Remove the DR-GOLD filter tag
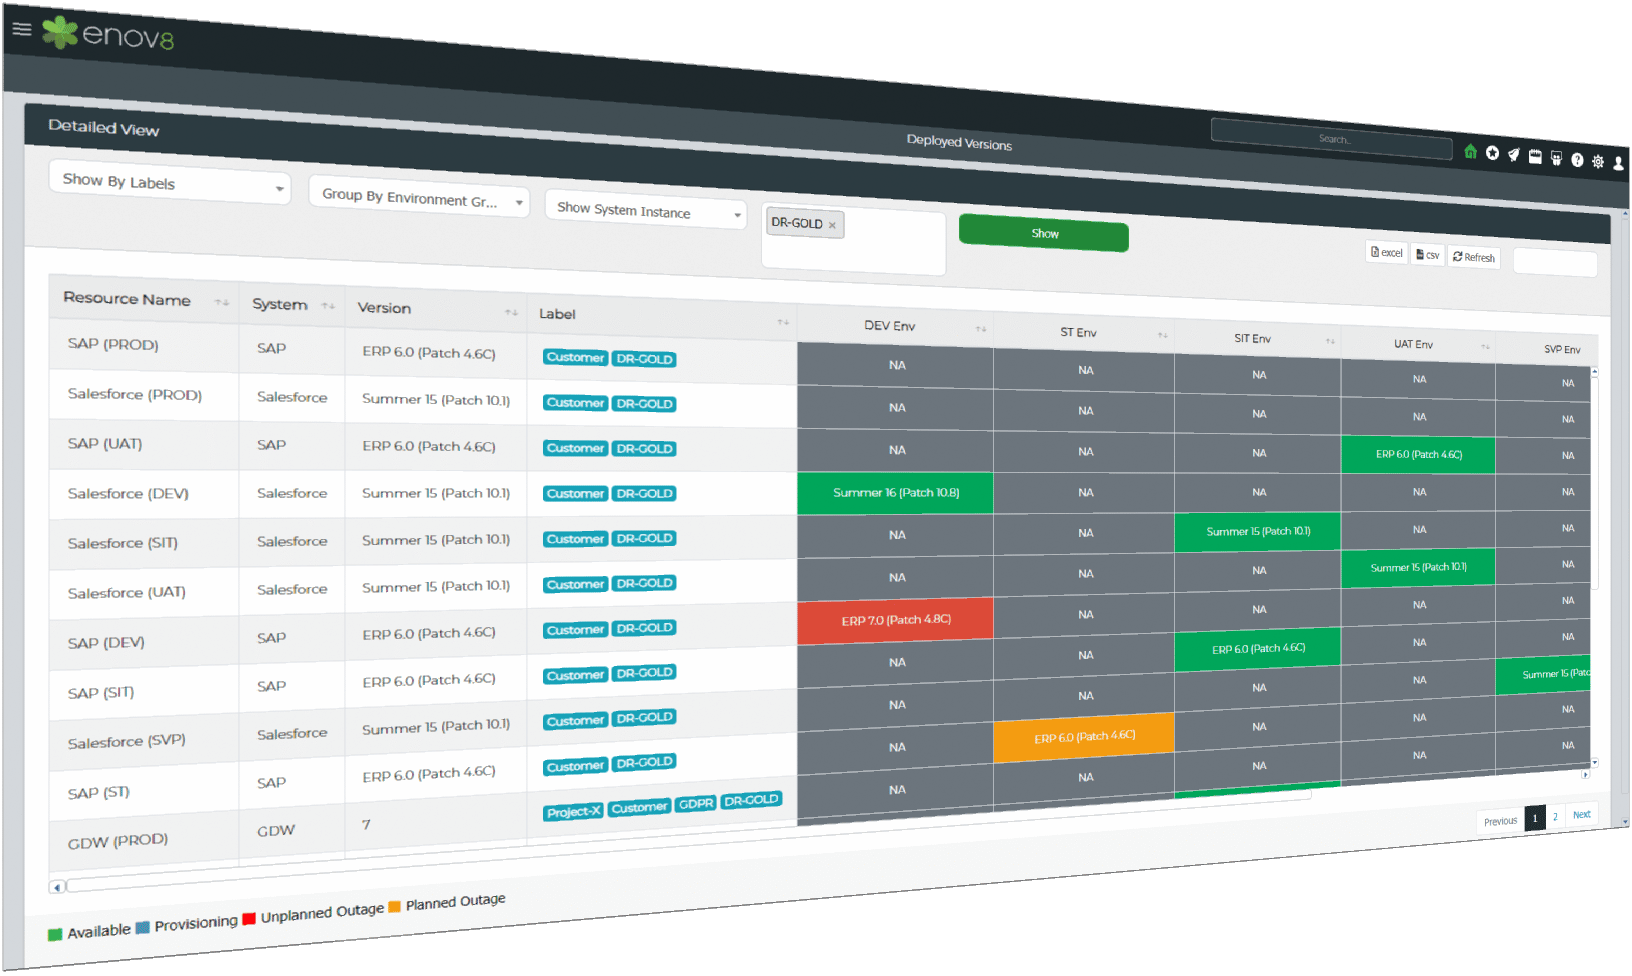Viewport: 1632px width, 976px height. [832, 225]
